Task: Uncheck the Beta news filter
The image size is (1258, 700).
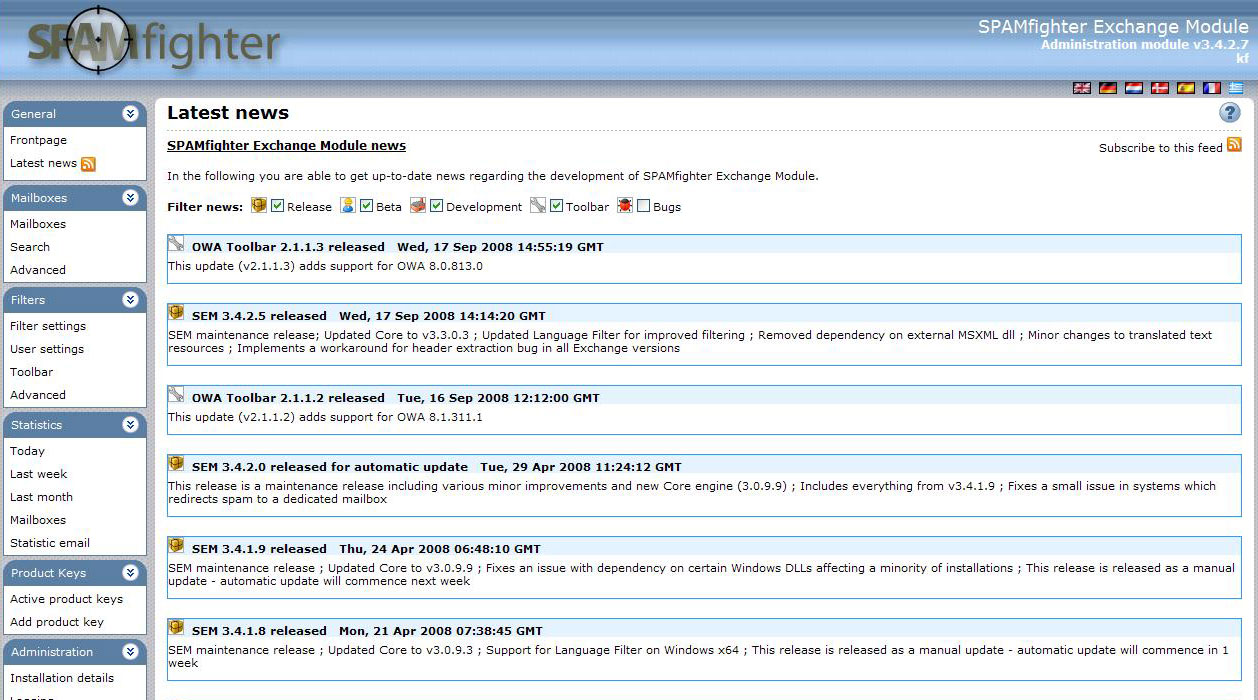Action: 367,206
